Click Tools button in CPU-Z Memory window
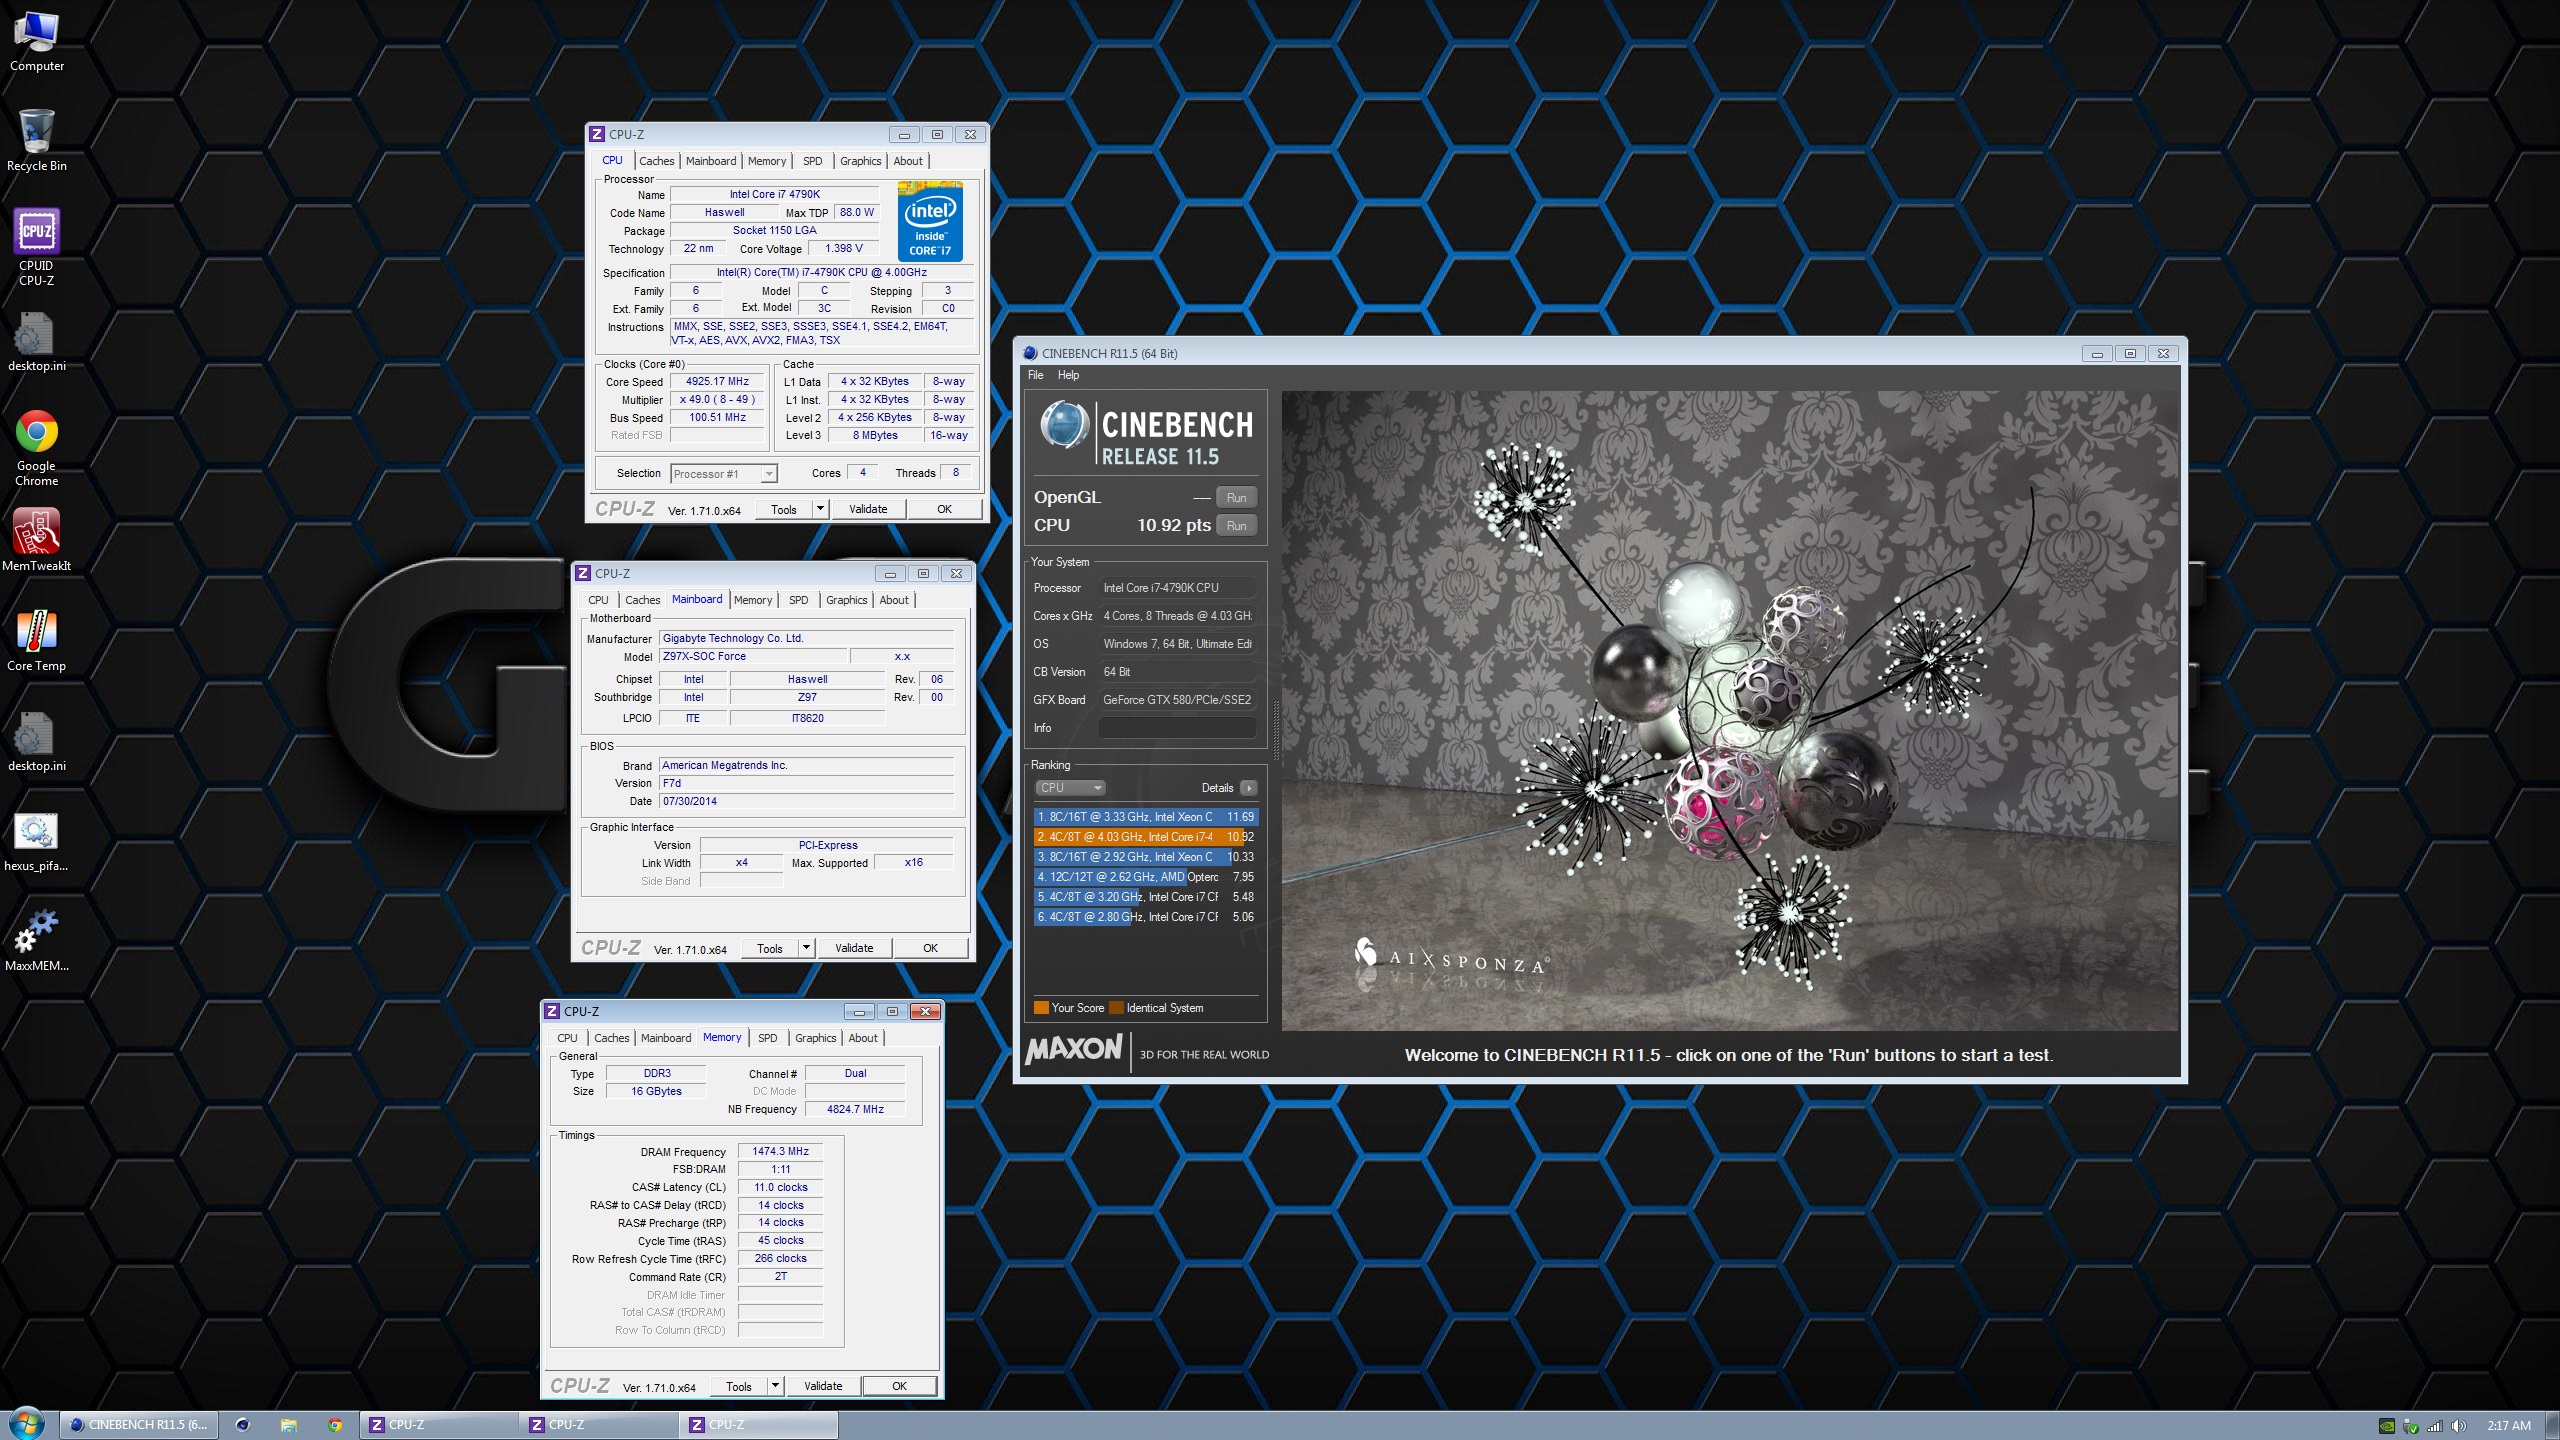Screen dimensions: 2560x1440 pyautogui.click(x=739, y=1386)
